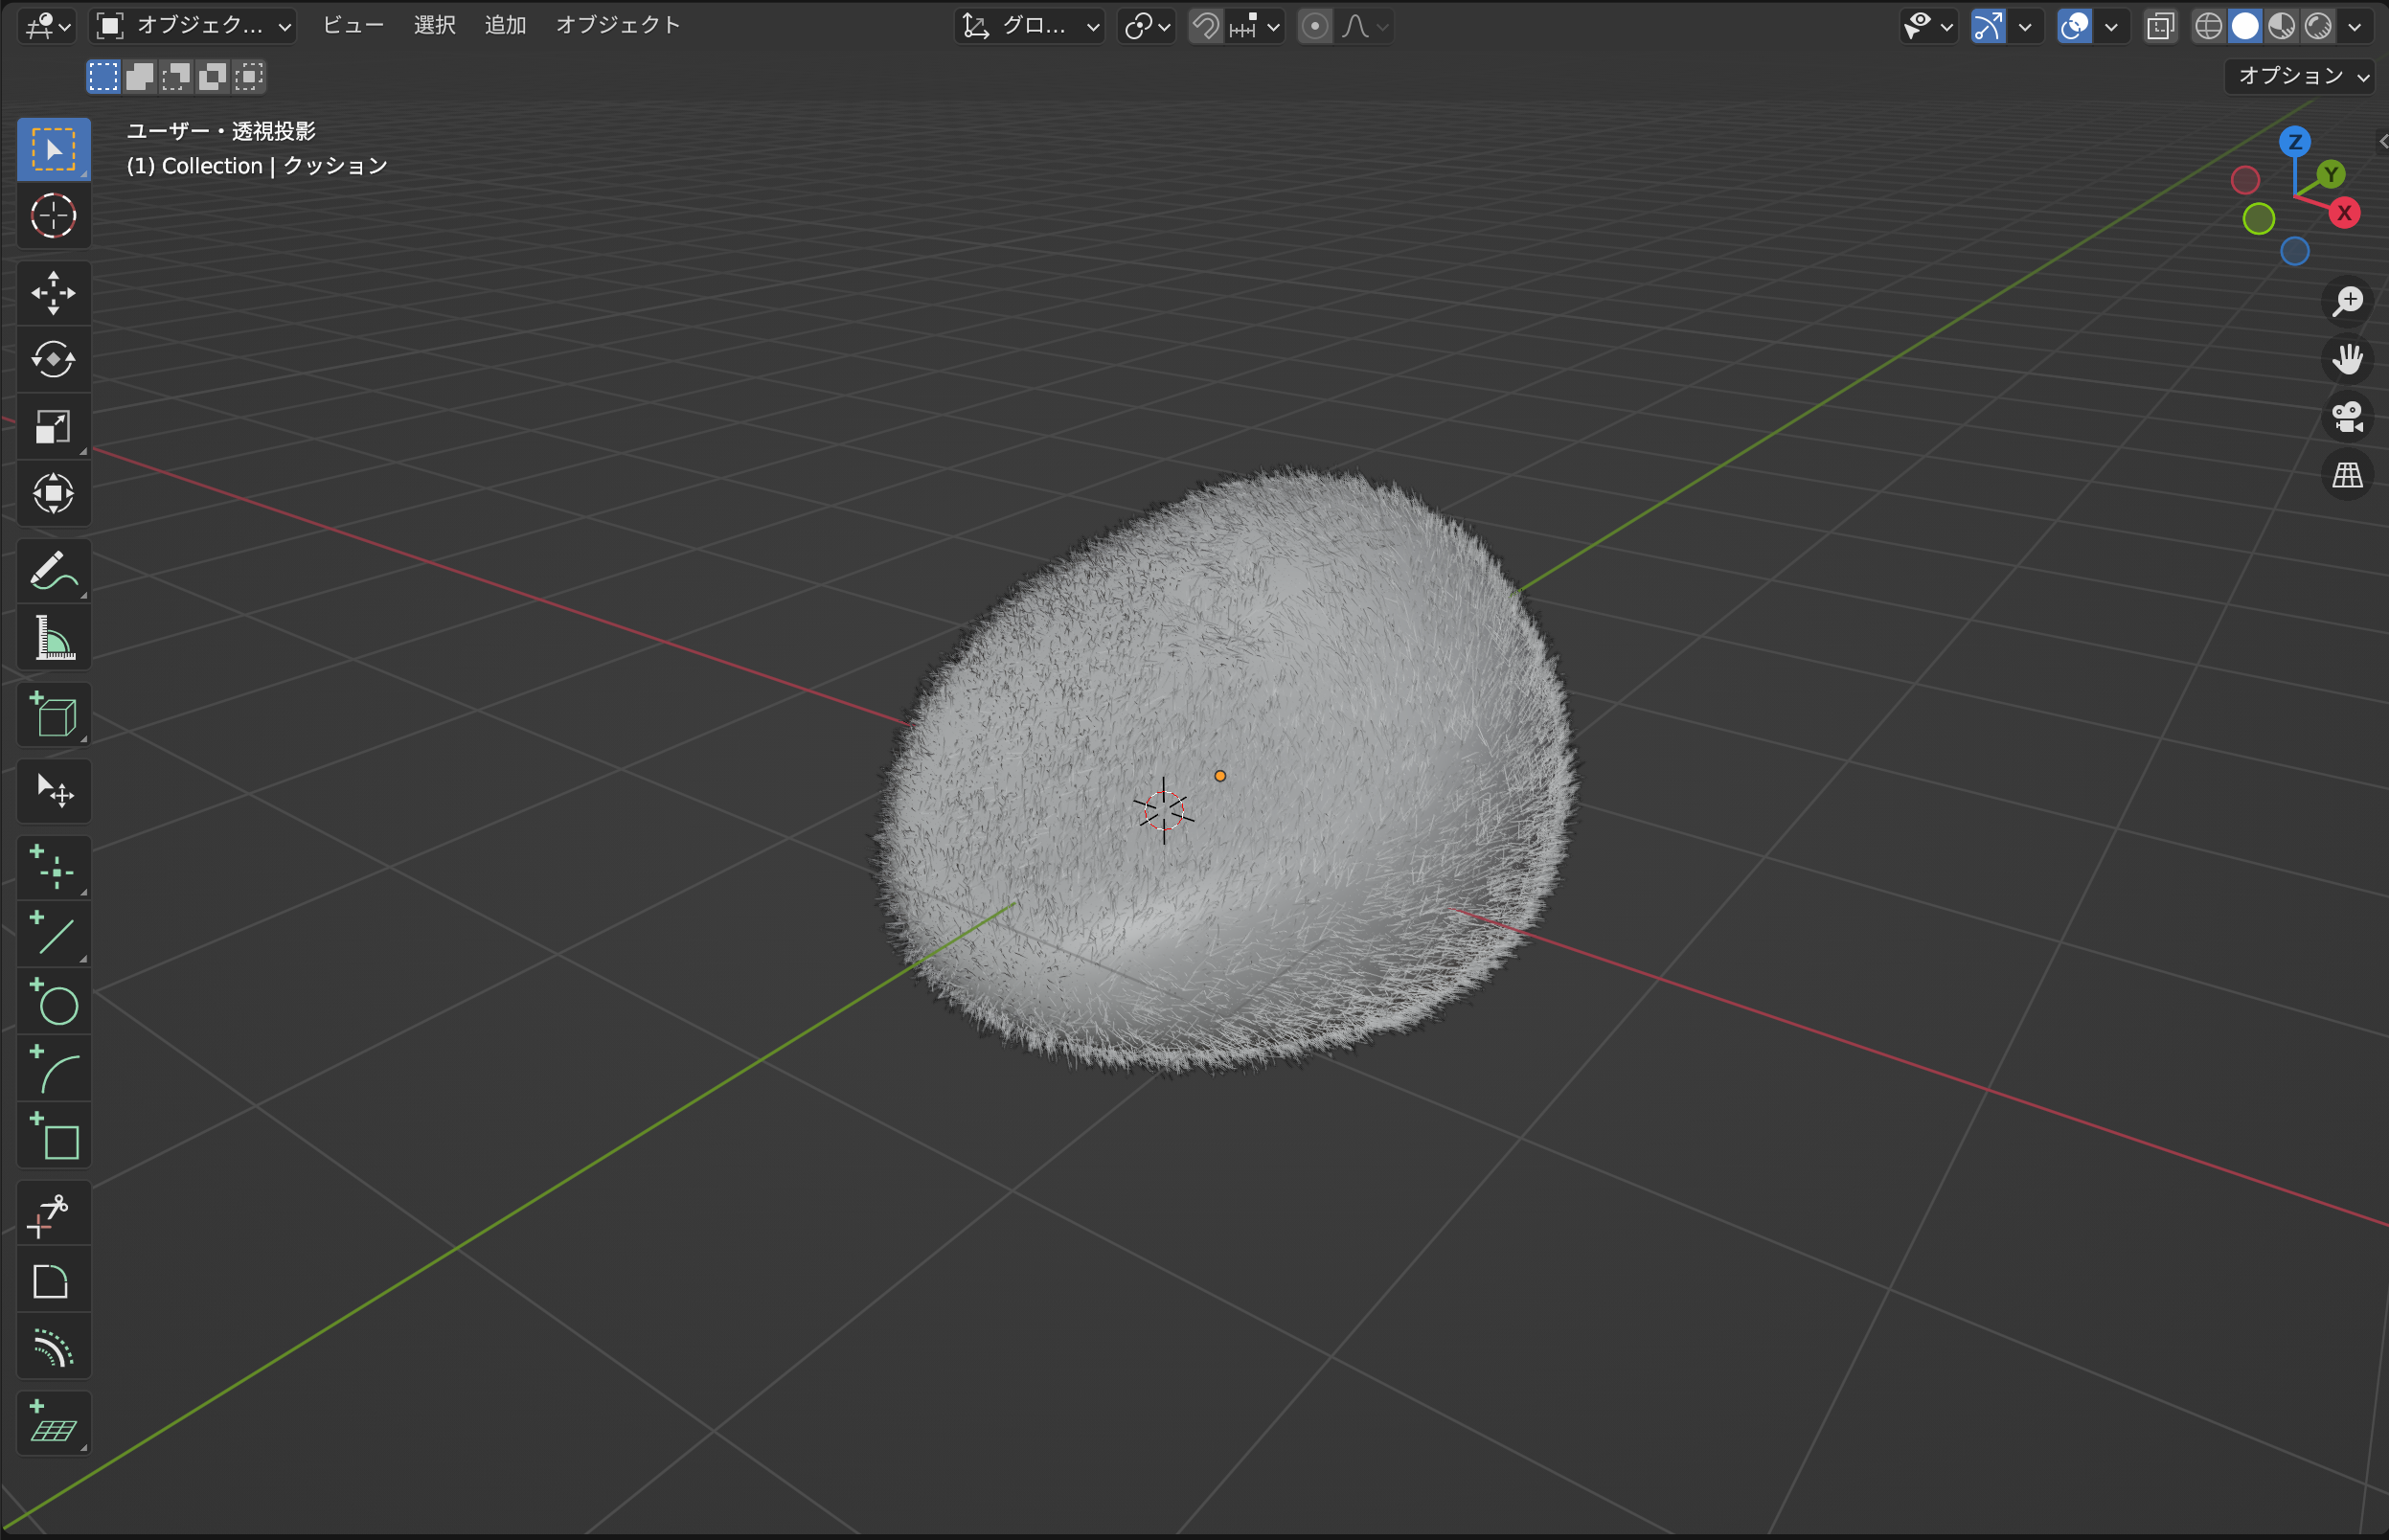Choose set new selection mode
This screenshot has height=1540, width=2389.
103,76
